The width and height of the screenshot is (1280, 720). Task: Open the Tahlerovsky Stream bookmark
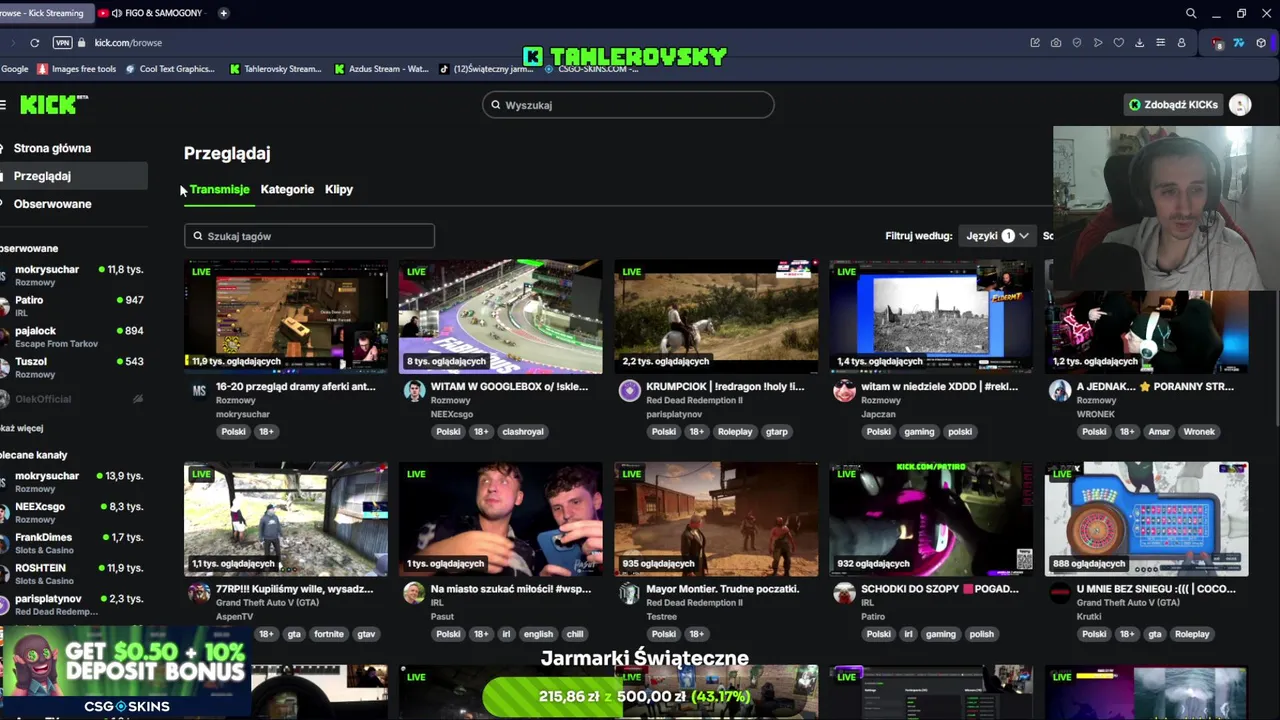pyautogui.click(x=276, y=69)
